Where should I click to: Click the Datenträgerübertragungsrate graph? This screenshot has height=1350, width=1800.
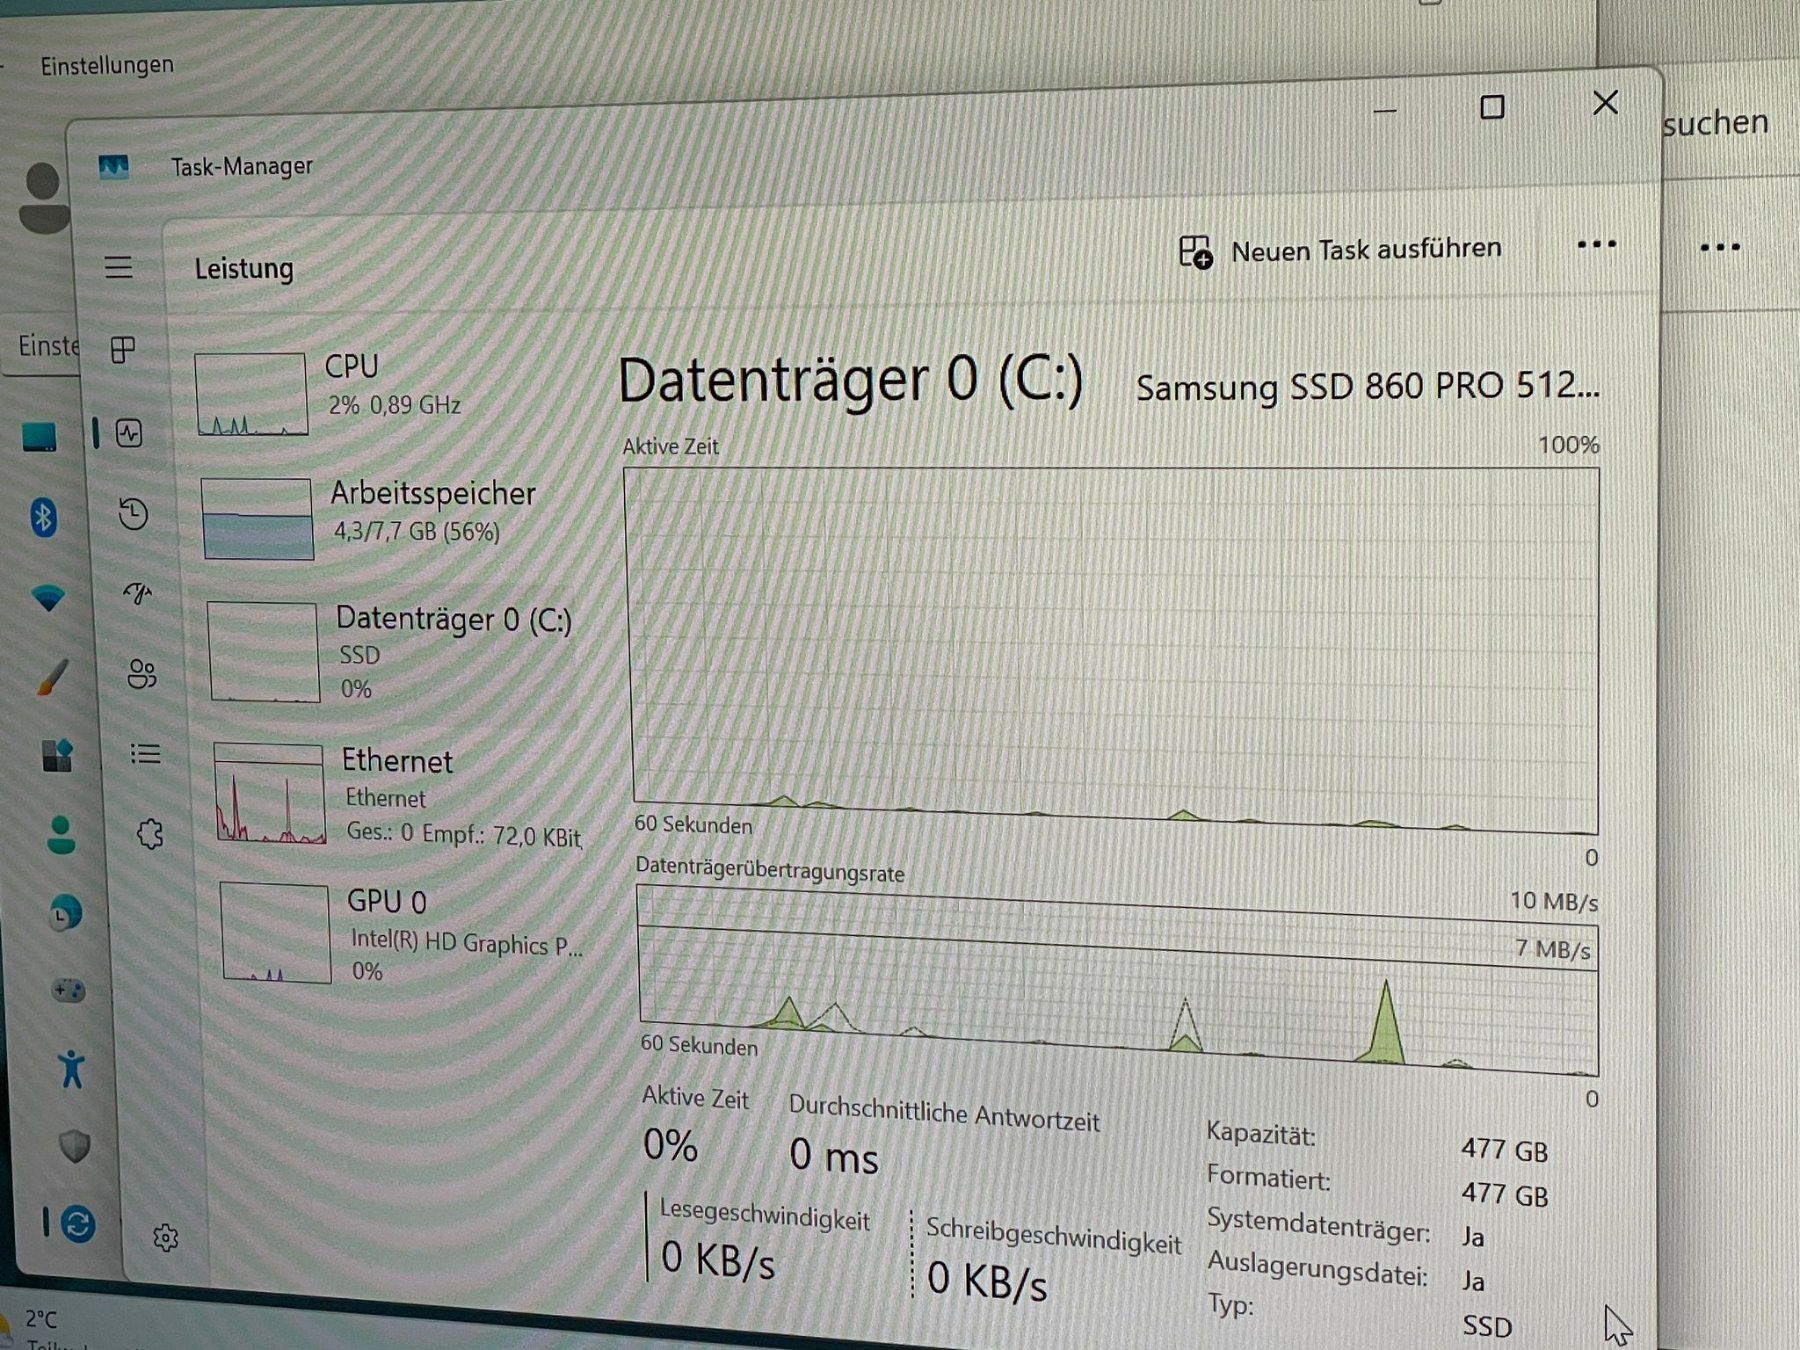pos(1118,982)
